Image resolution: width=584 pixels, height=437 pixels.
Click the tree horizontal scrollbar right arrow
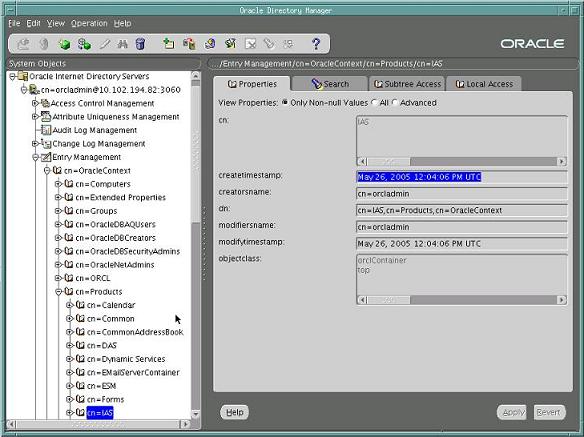185,424
